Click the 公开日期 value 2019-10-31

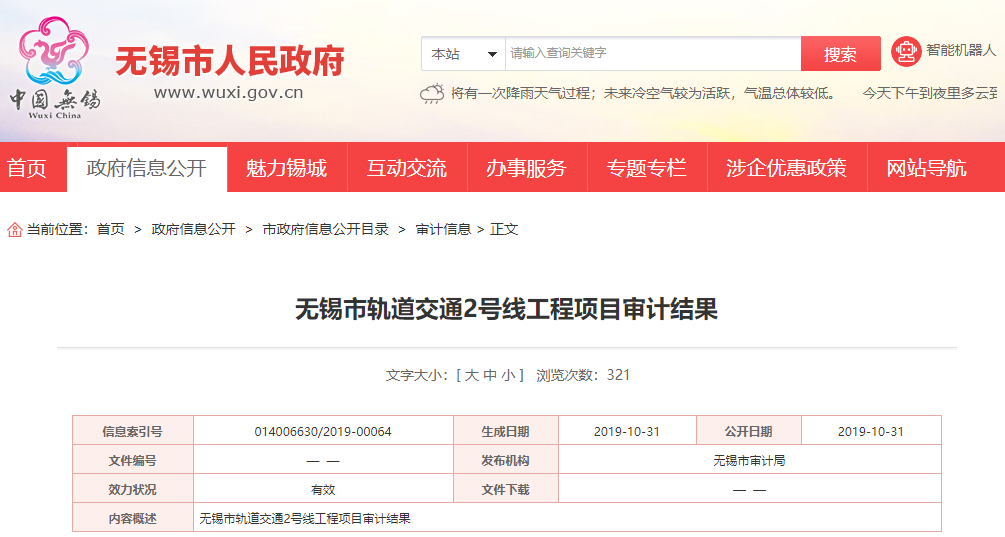(870, 432)
